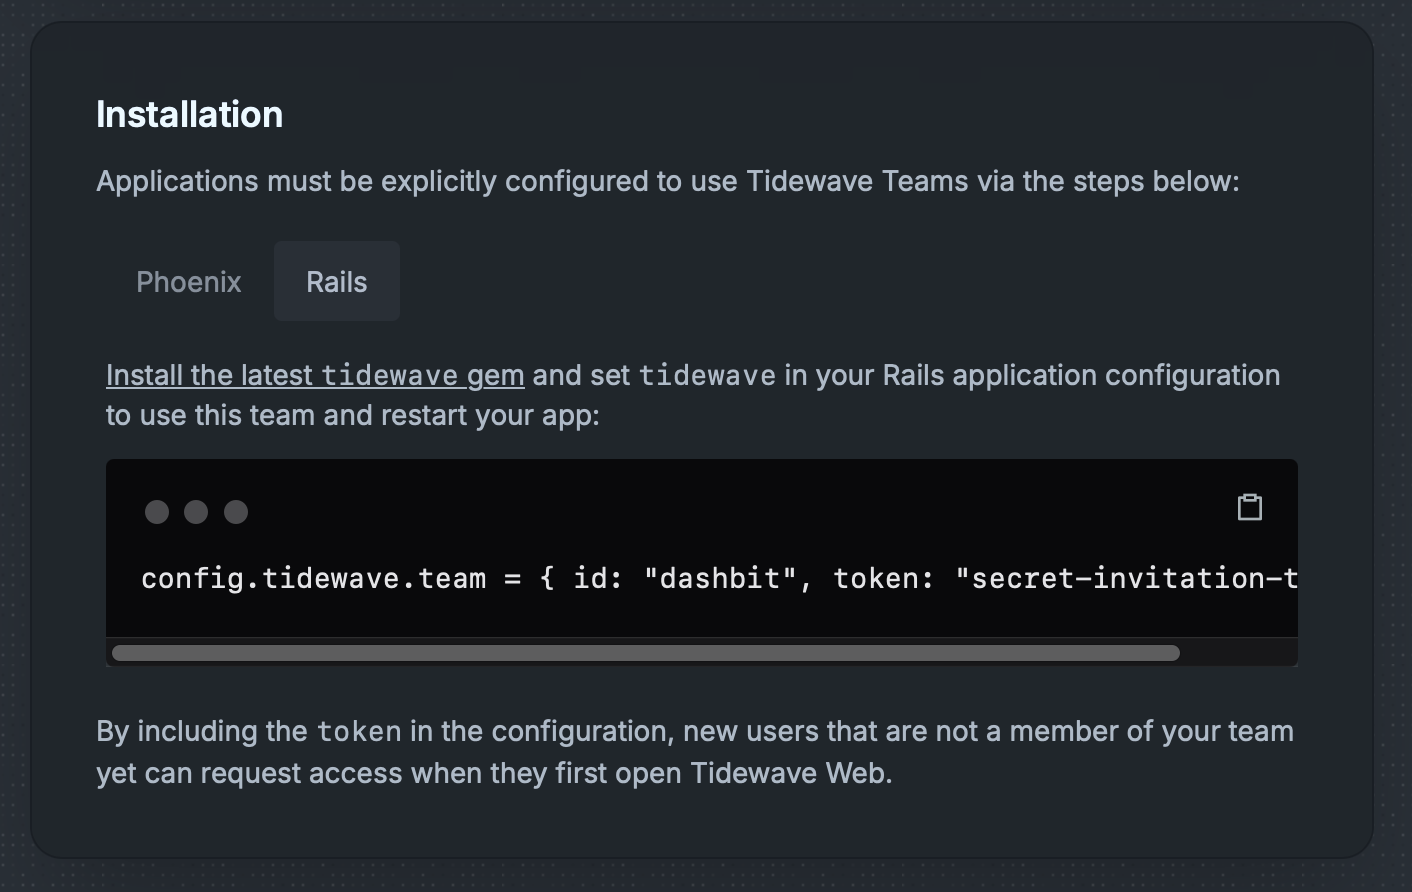Click the Installation heading
This screenshot has height=892, width=1412.
point(189,115)
